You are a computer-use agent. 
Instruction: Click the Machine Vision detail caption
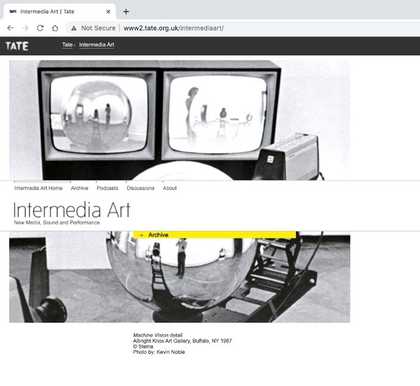pyautogui.click(x=158, y=335)
